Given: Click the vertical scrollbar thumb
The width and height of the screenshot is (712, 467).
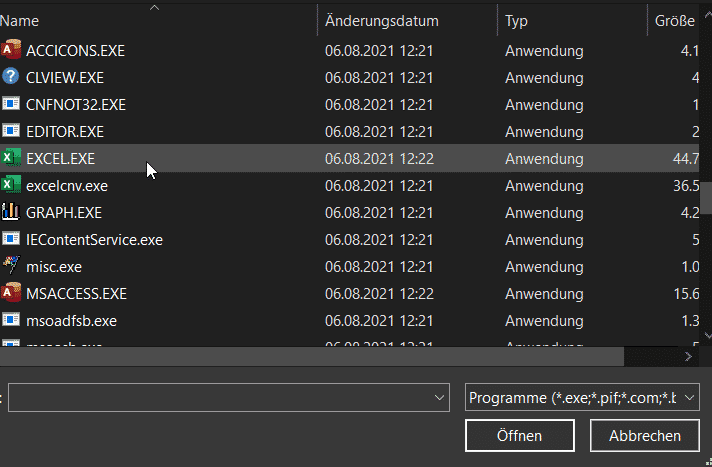Looking at the screenshot, I should [x=706, y=198].
